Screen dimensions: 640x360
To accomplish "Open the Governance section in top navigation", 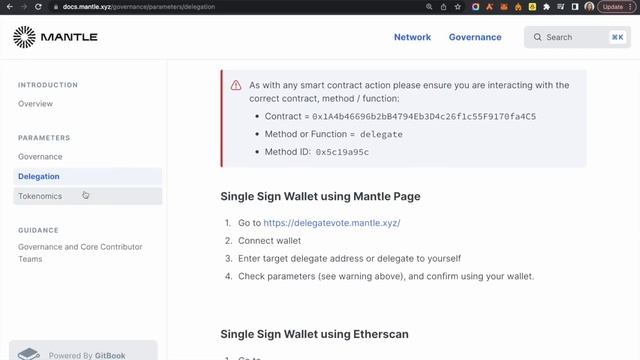I will pyautogui.click(x=475, y=37).
